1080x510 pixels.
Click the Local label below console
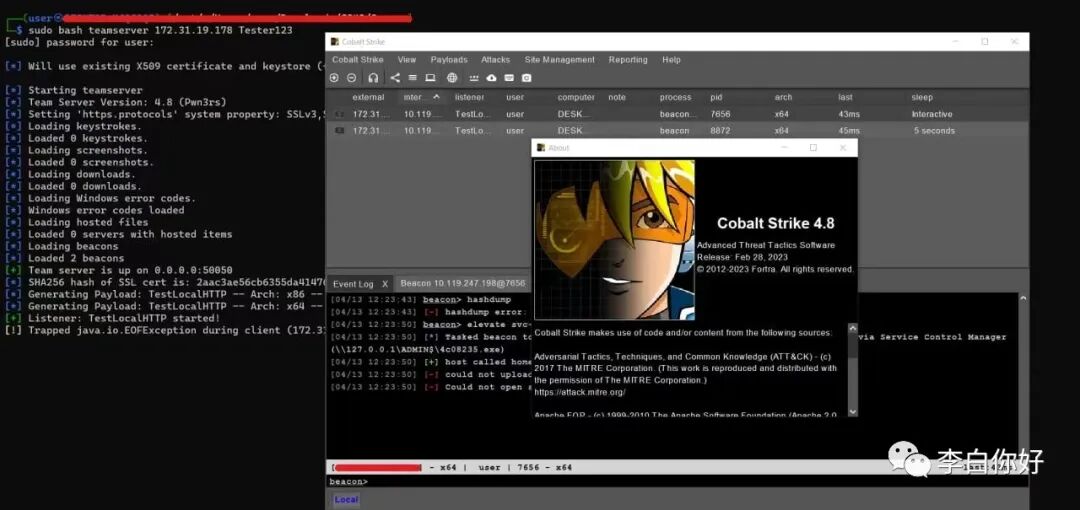coord(346,500)
